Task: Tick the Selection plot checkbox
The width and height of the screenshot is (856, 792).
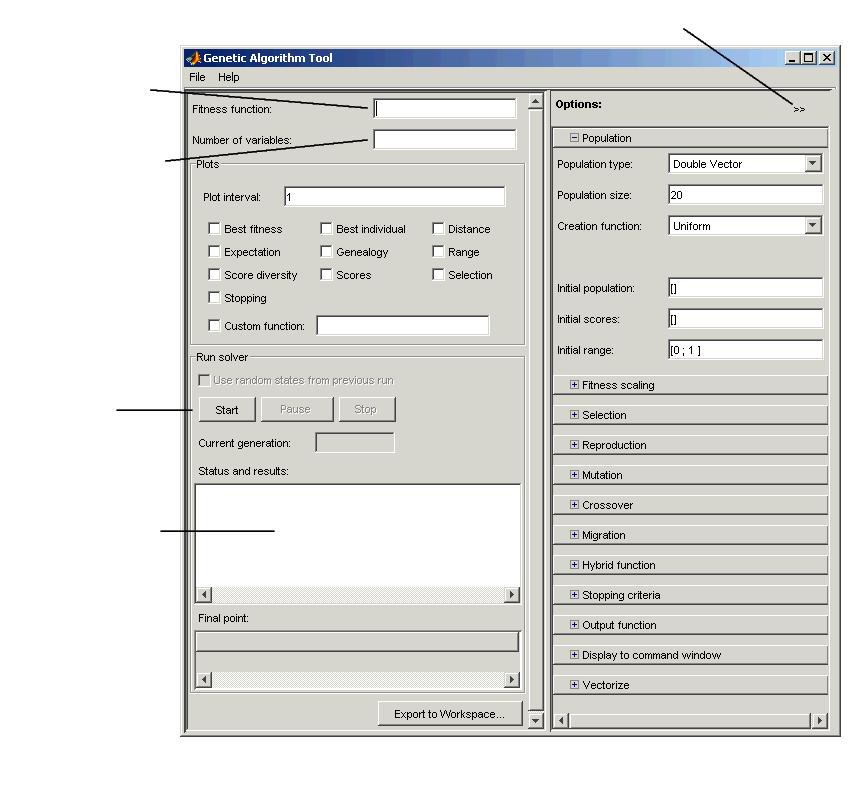Action: tap(438, 274)
